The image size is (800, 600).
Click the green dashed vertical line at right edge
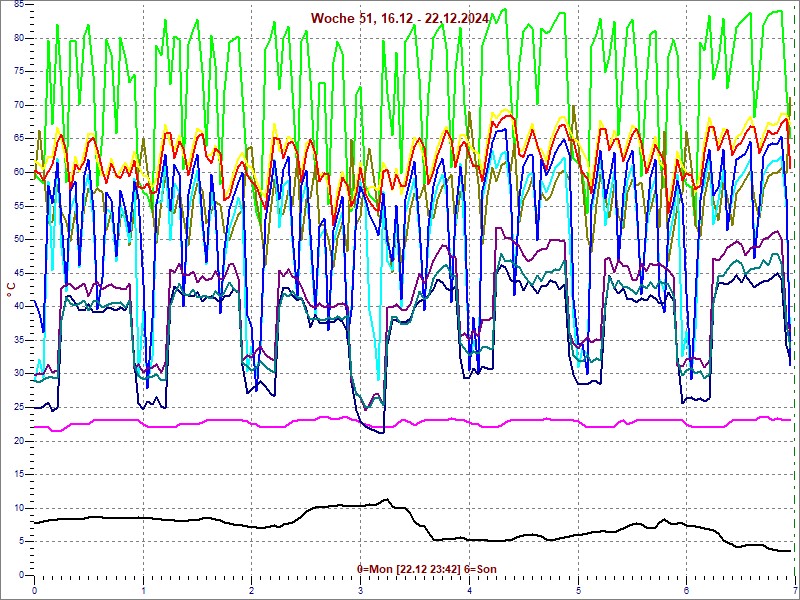click(x=794, y=300)
